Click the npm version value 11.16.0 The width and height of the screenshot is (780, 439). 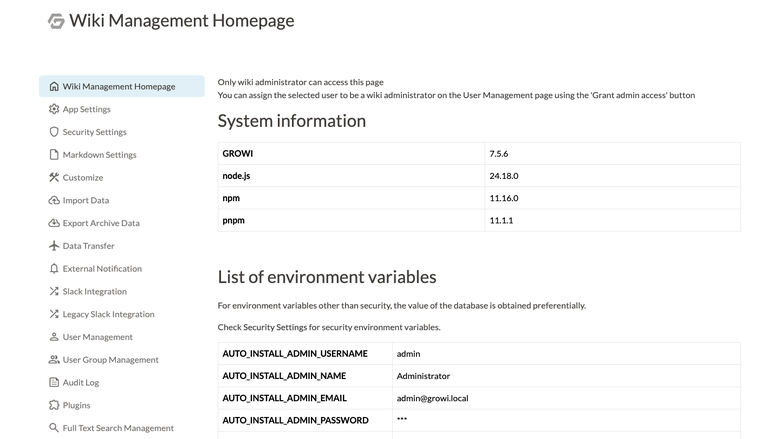pyautogui.click(x=504, y=198)
